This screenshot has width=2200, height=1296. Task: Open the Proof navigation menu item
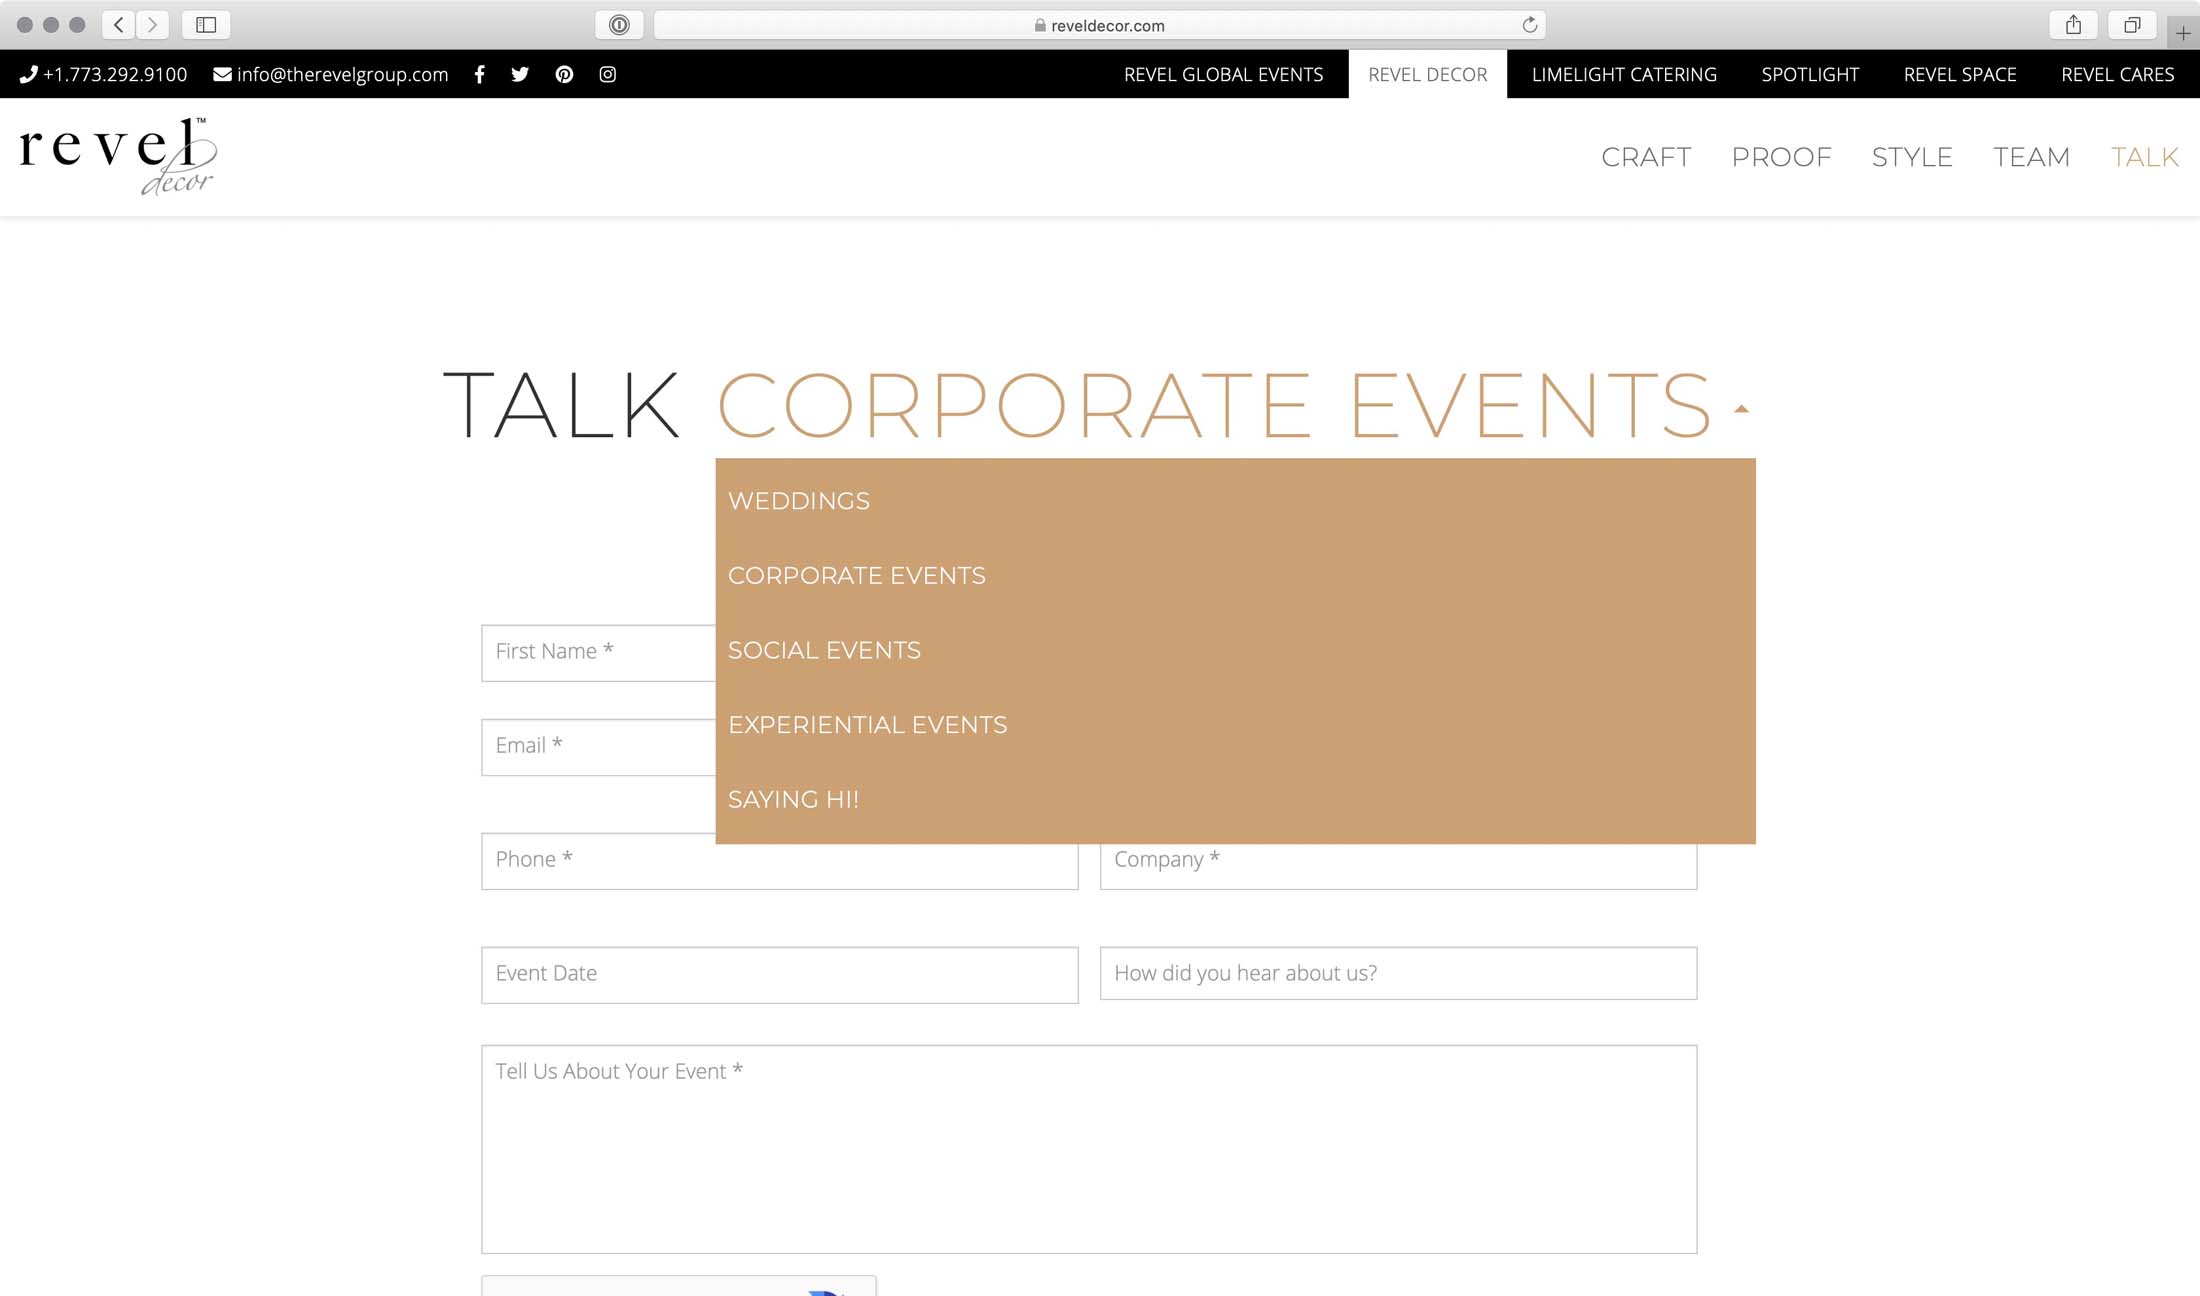click(1781, 157)
